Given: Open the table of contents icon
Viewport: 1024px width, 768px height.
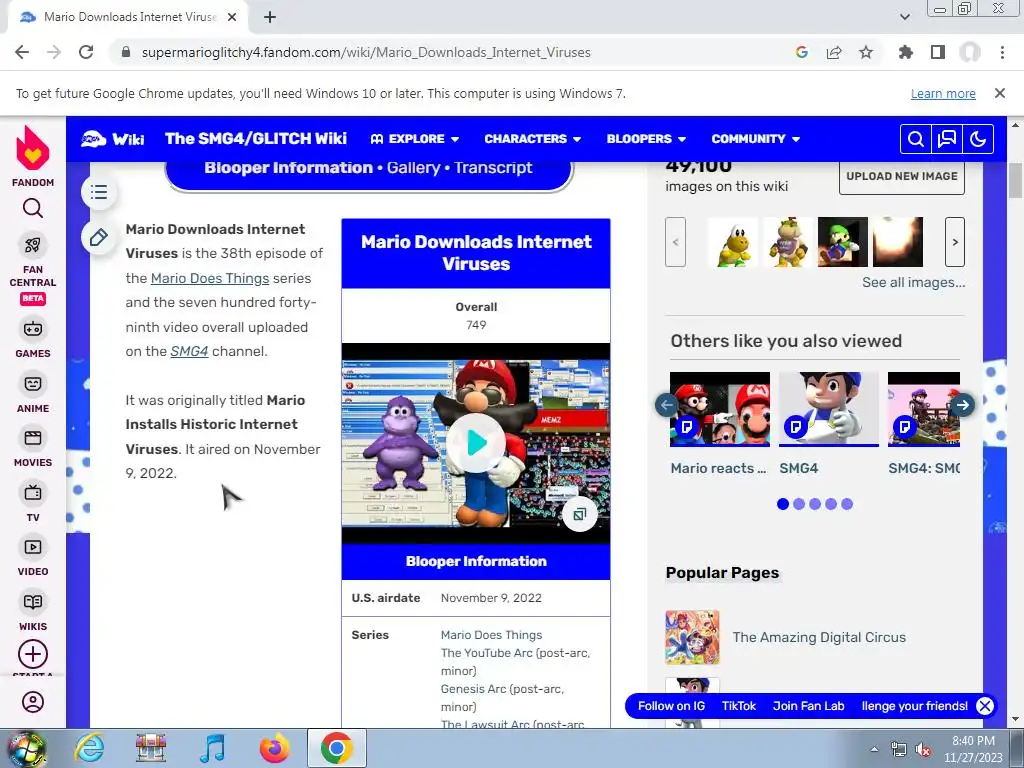Looking at the screenshot, I should coord(99,192).
